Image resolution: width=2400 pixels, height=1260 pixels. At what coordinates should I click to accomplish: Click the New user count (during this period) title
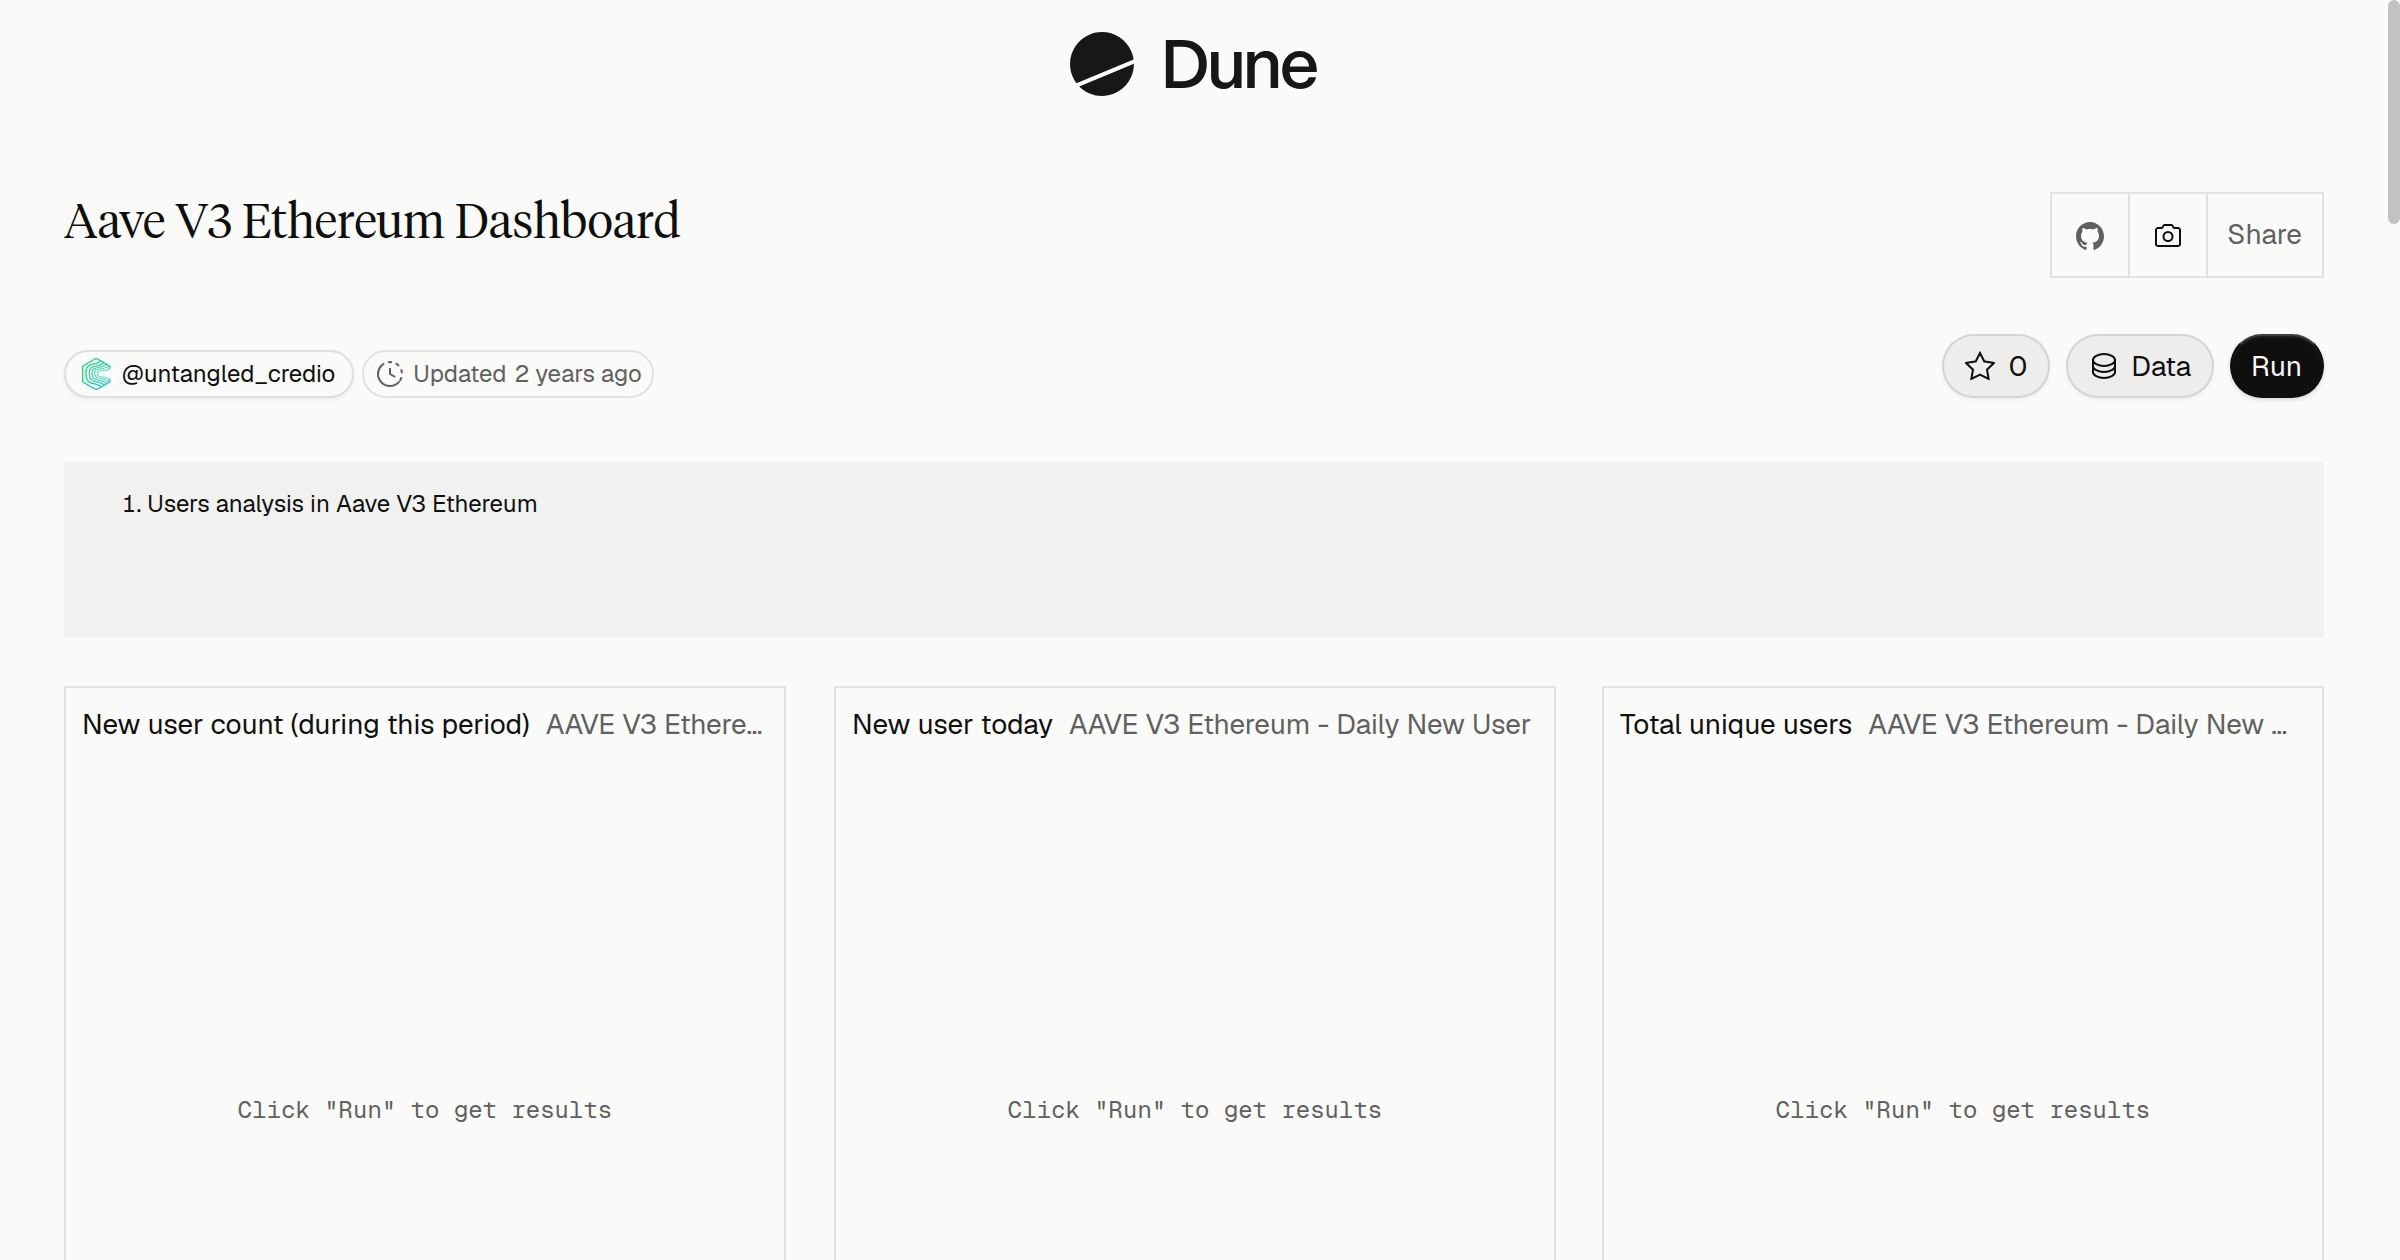306,724
